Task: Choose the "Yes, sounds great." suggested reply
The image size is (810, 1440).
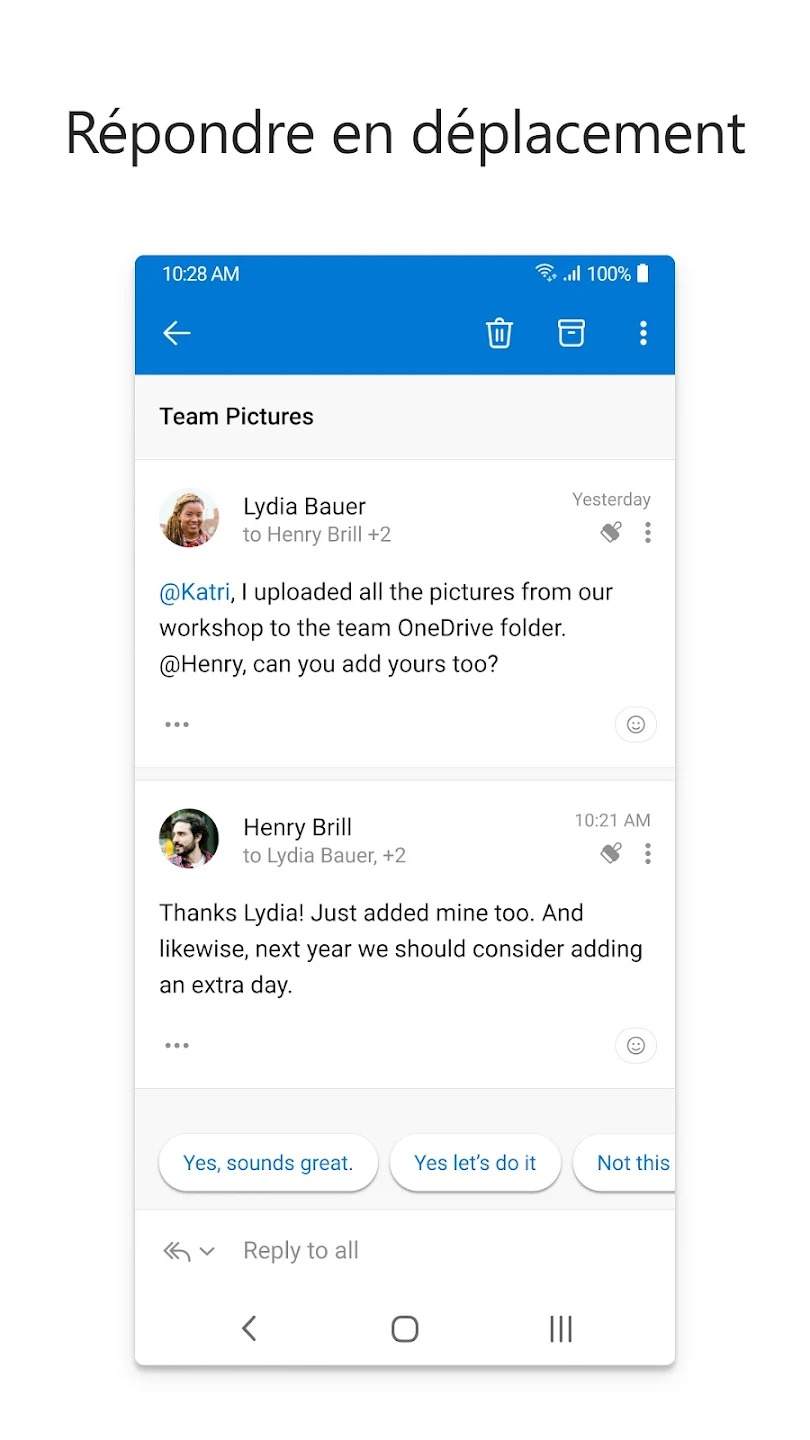Action: pos(268,1163)
